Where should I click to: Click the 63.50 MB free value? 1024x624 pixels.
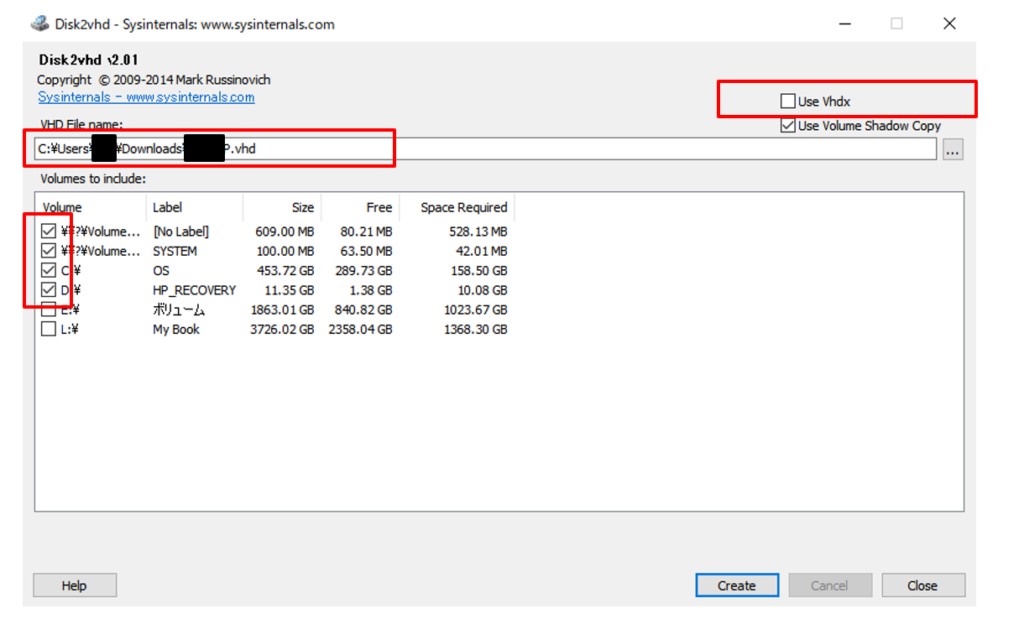(x=366, y=251)
